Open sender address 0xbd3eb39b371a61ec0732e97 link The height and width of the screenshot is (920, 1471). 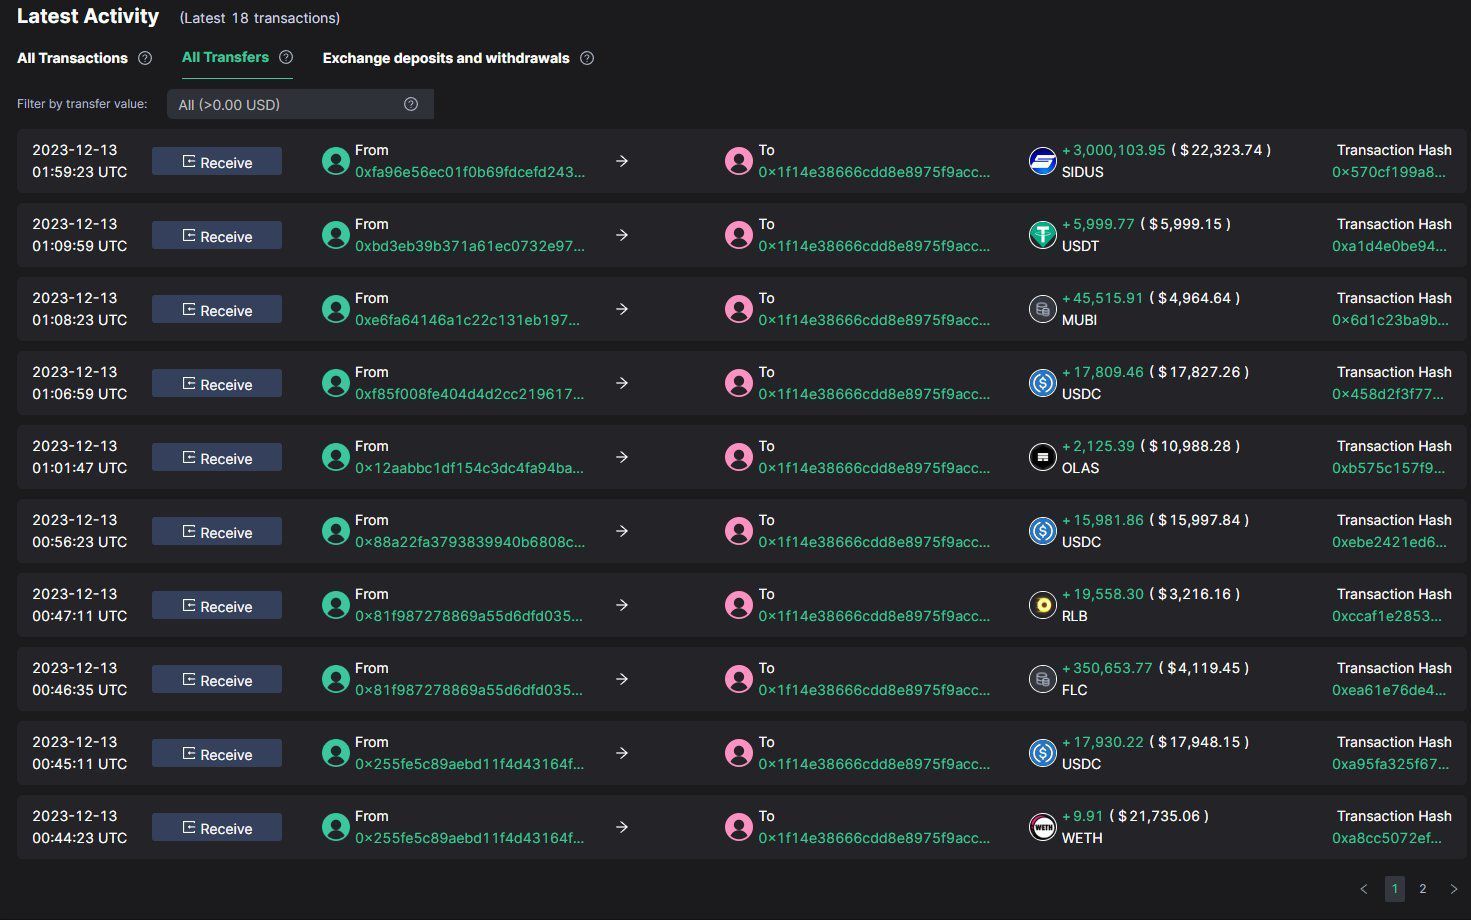(x=469, y=246)
